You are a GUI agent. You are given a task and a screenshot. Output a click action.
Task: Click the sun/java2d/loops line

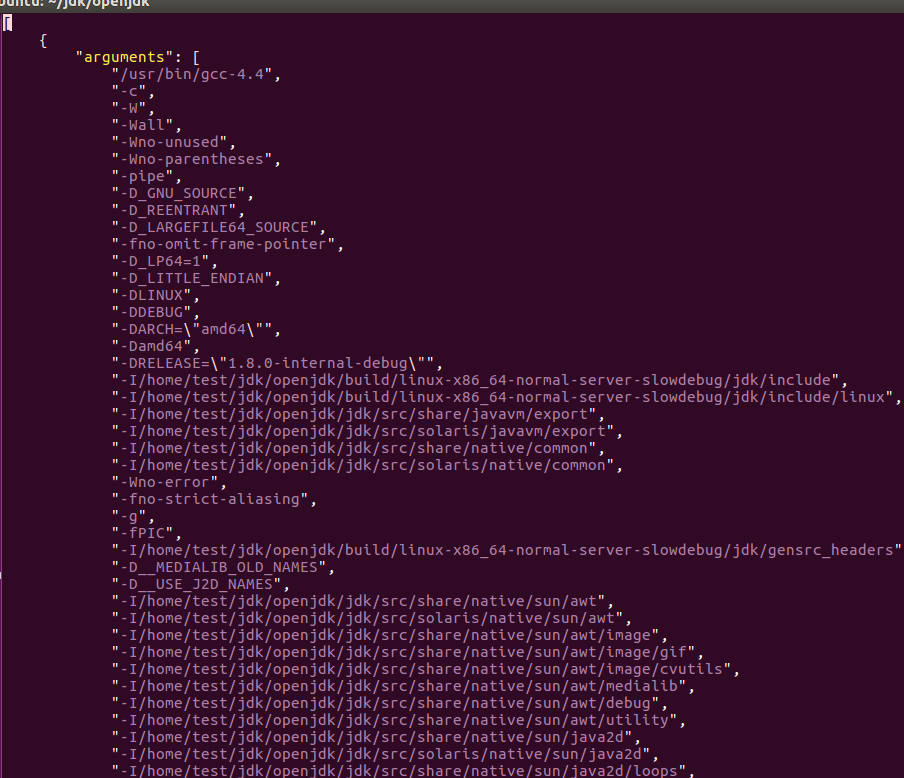coord(403,771)
